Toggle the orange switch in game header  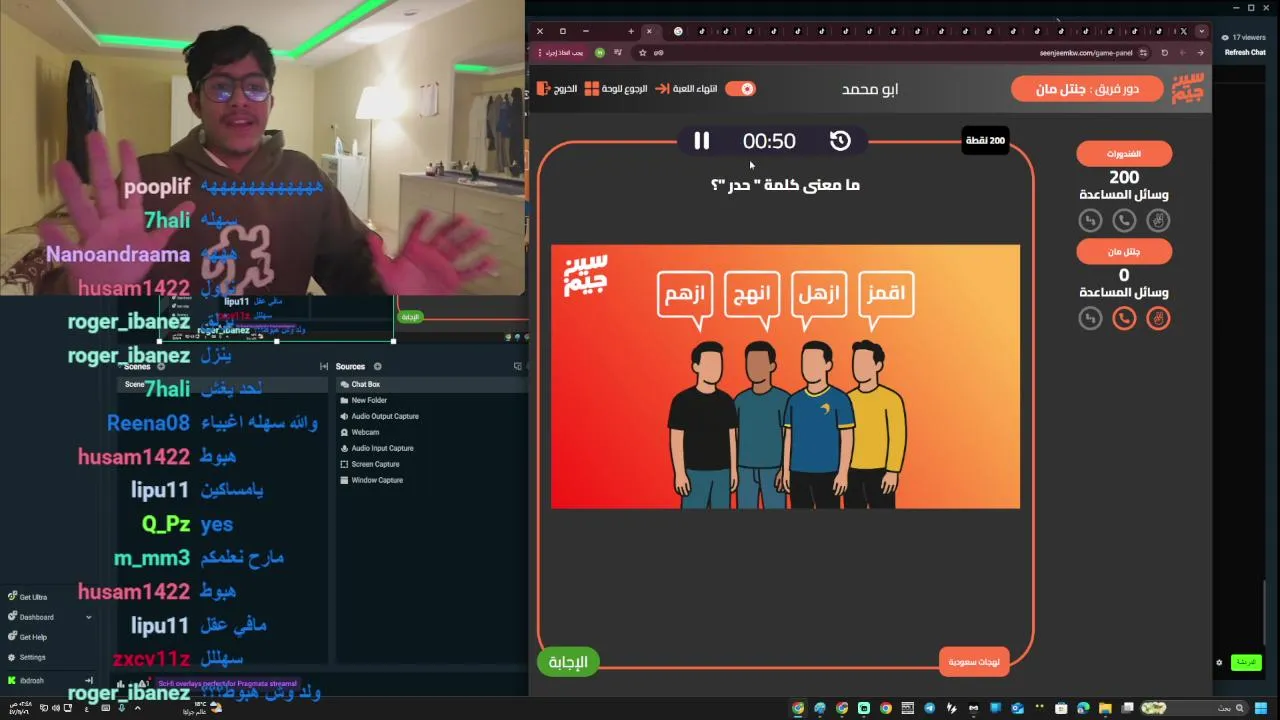point(740,89)
